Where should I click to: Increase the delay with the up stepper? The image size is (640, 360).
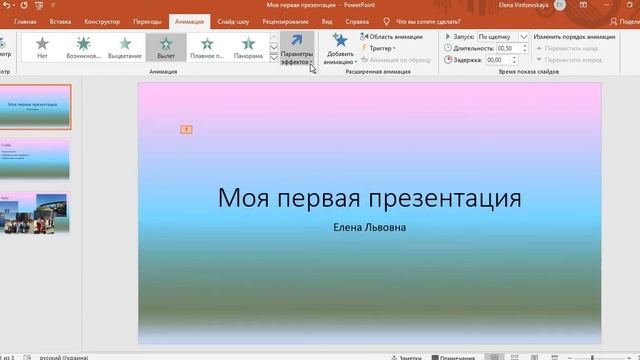coord(514,57)
